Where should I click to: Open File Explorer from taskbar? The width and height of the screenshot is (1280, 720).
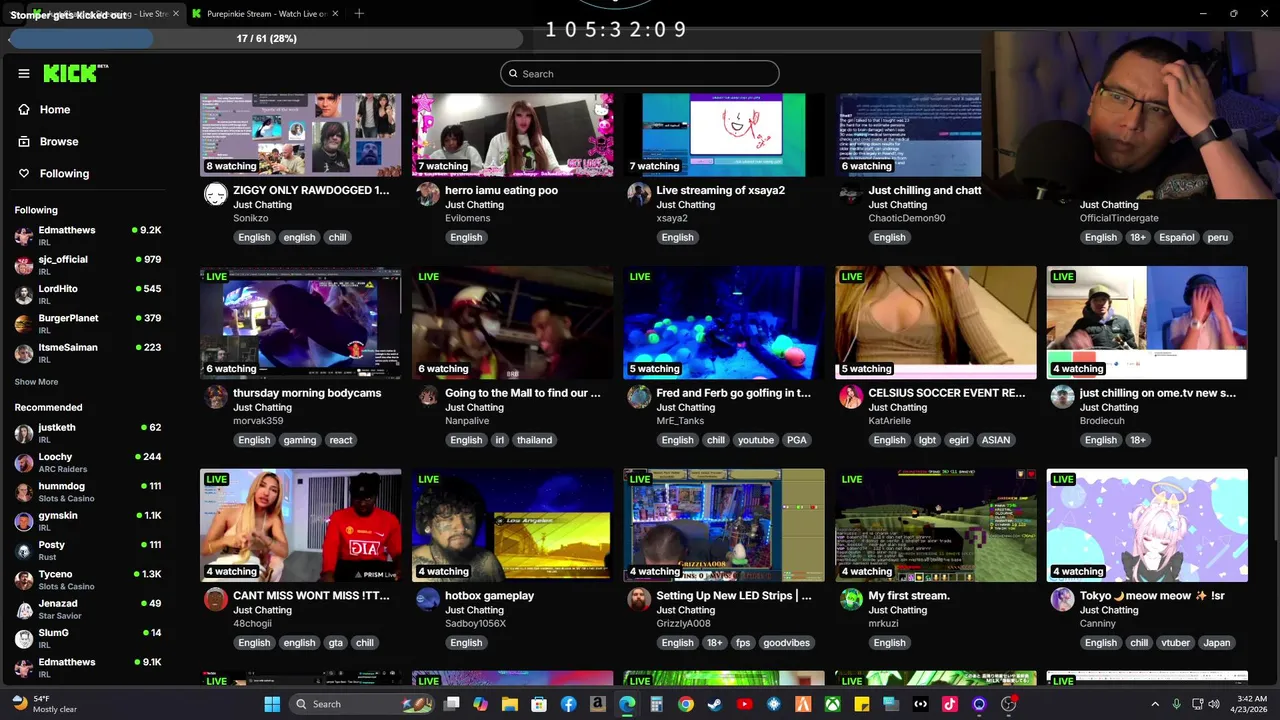coord(510,704)
